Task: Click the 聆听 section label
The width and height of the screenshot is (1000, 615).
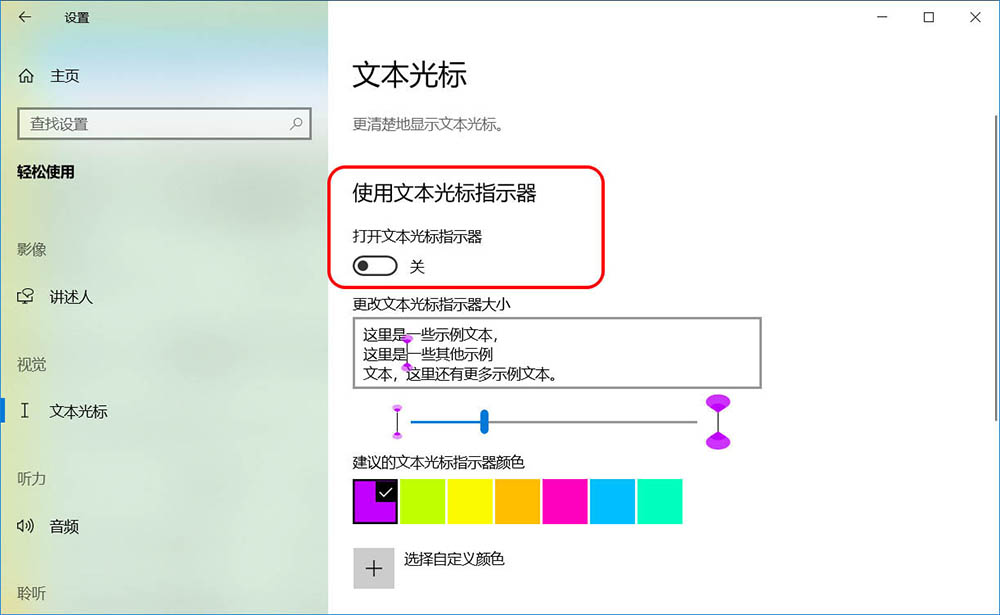Action: click(x=32, y=593)
